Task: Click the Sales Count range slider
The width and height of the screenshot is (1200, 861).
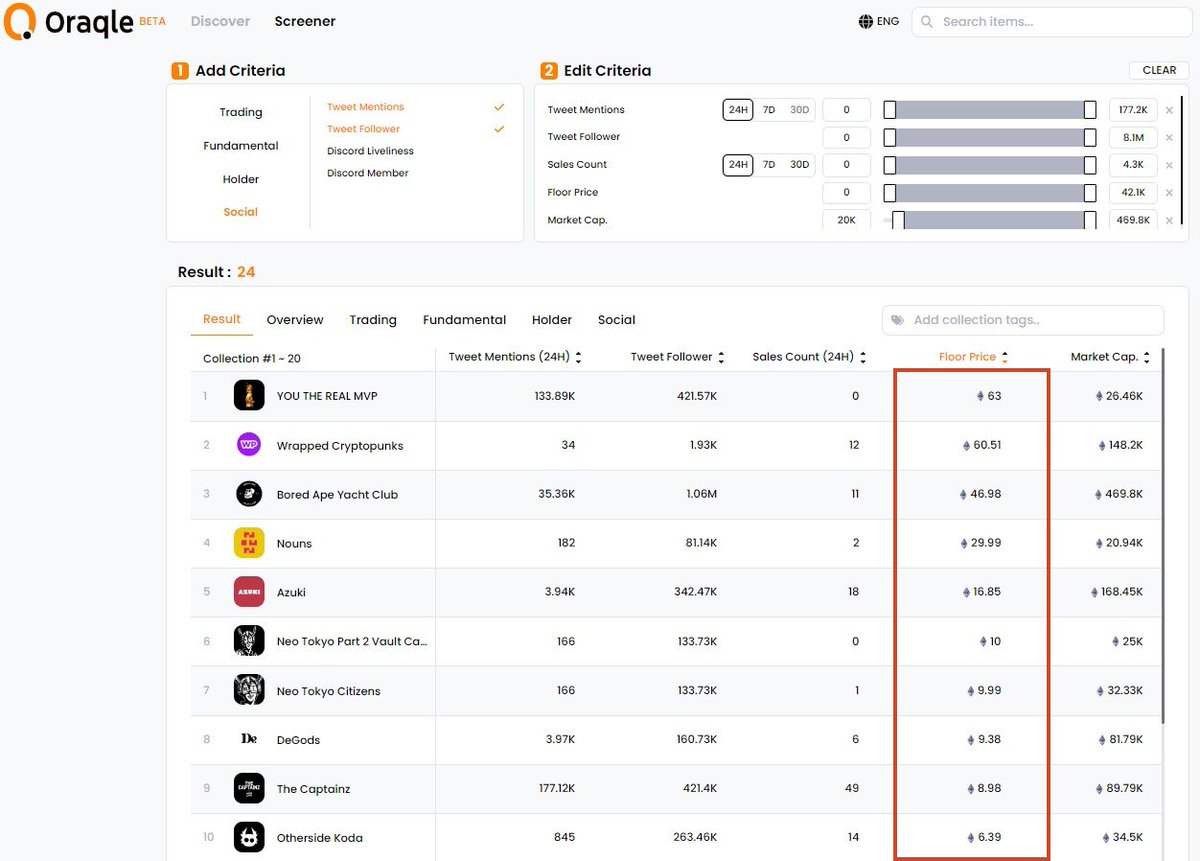Action: point(990,164)
